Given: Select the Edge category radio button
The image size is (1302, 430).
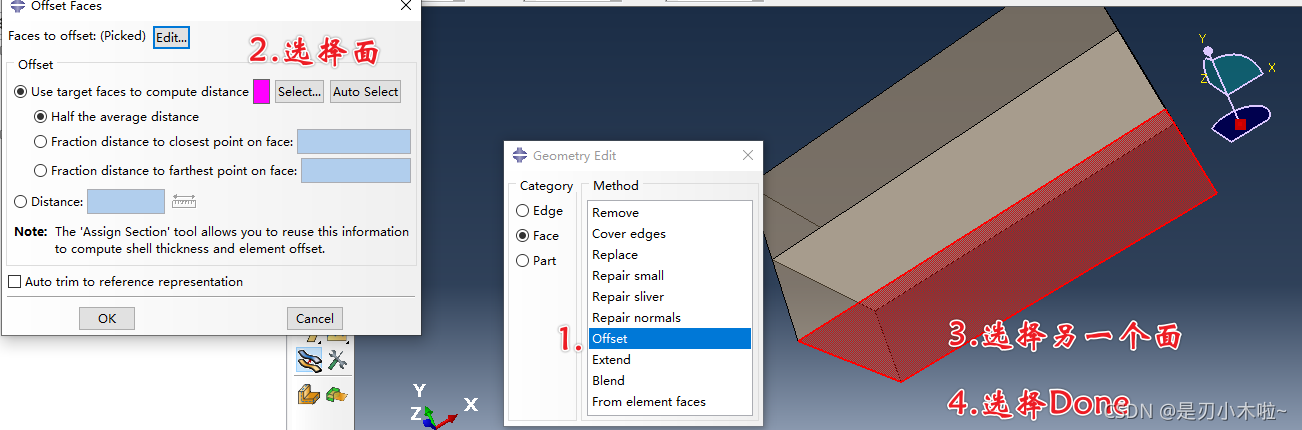Looking at the screenshot, I should [x=523, y=211].
